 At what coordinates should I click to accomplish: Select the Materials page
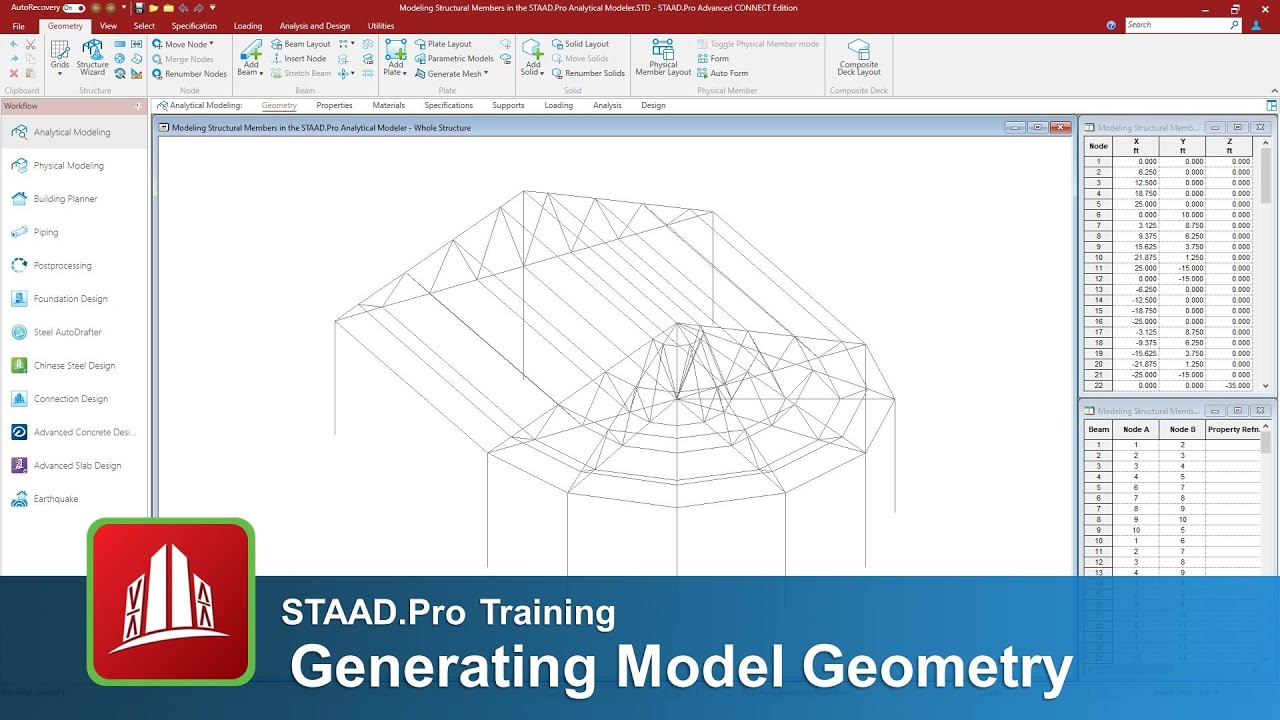(x=389, y=105)
